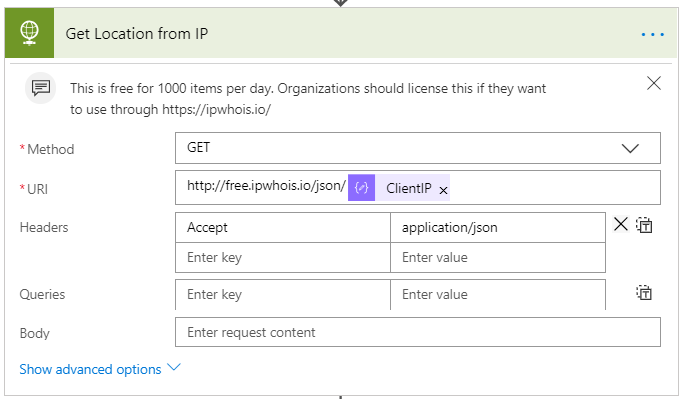Click the empty Headers value field
685x399 pixels.
[x=498, y=257]
